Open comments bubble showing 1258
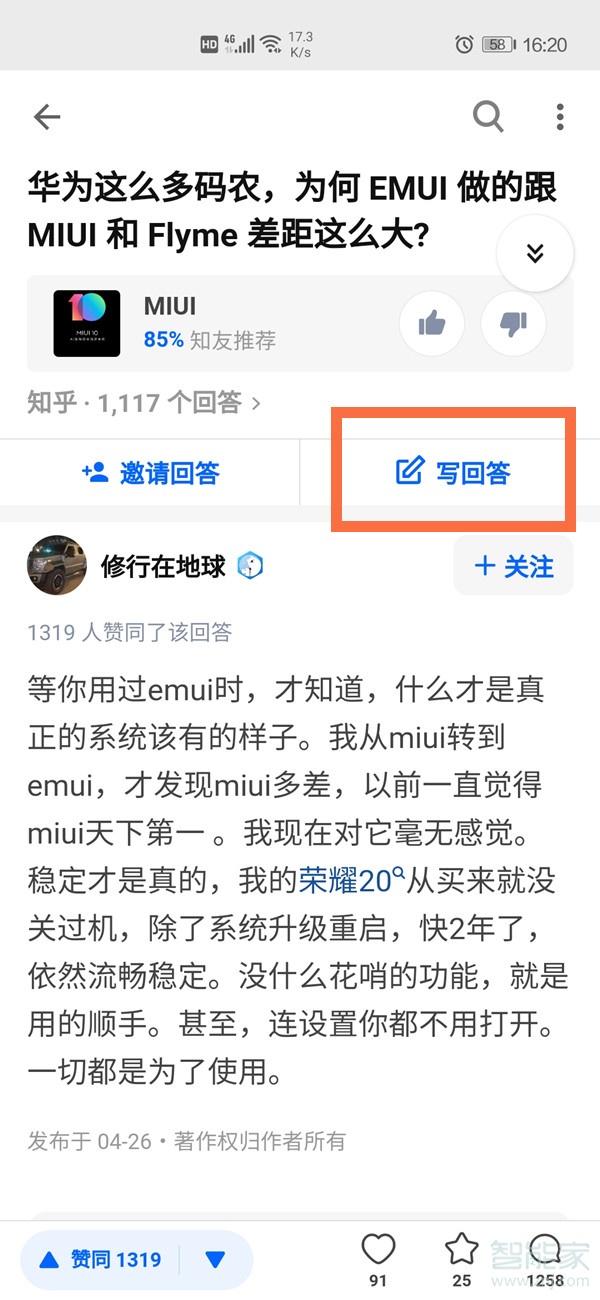The image size is (600, 1300). [545, 1258]
